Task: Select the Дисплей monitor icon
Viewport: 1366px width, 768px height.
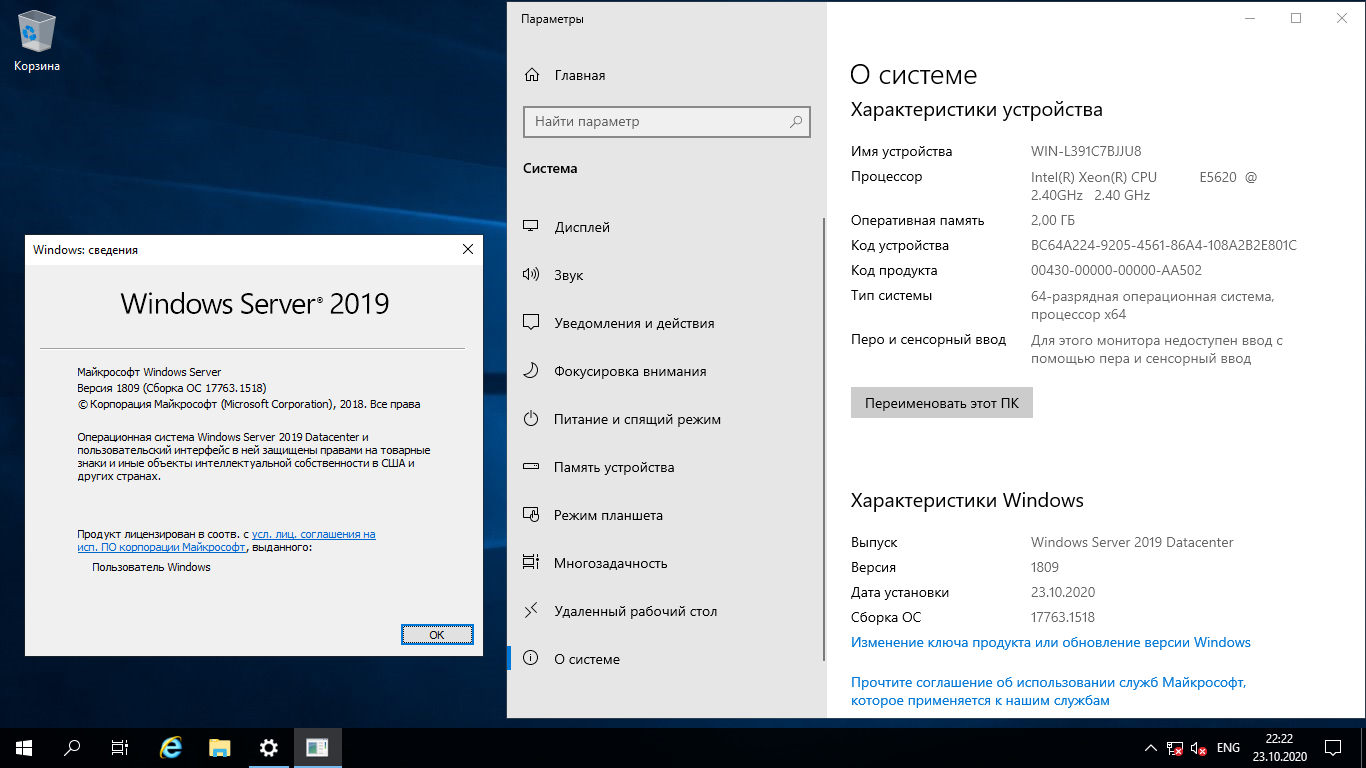Action: (x=532, y=227)
